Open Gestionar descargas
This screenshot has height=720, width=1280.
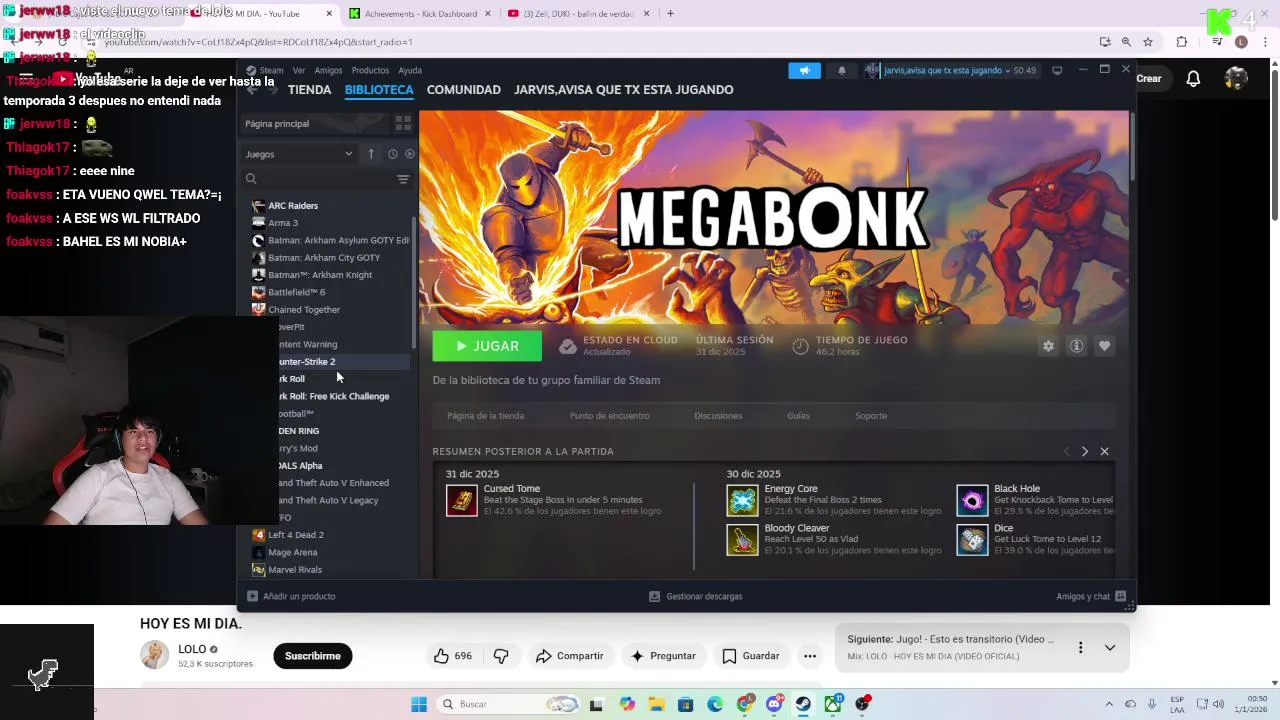coord(696,596)
